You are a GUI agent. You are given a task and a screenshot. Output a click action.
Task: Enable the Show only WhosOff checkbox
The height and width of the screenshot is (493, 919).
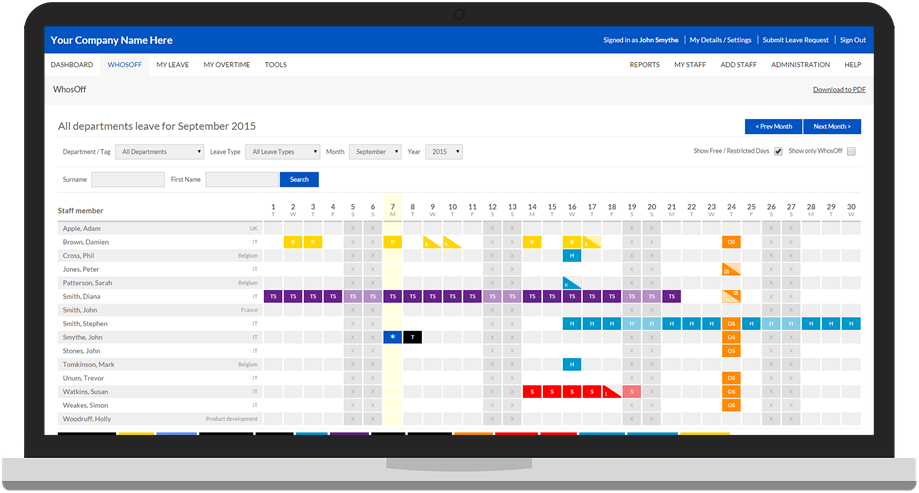coord(851,151)
